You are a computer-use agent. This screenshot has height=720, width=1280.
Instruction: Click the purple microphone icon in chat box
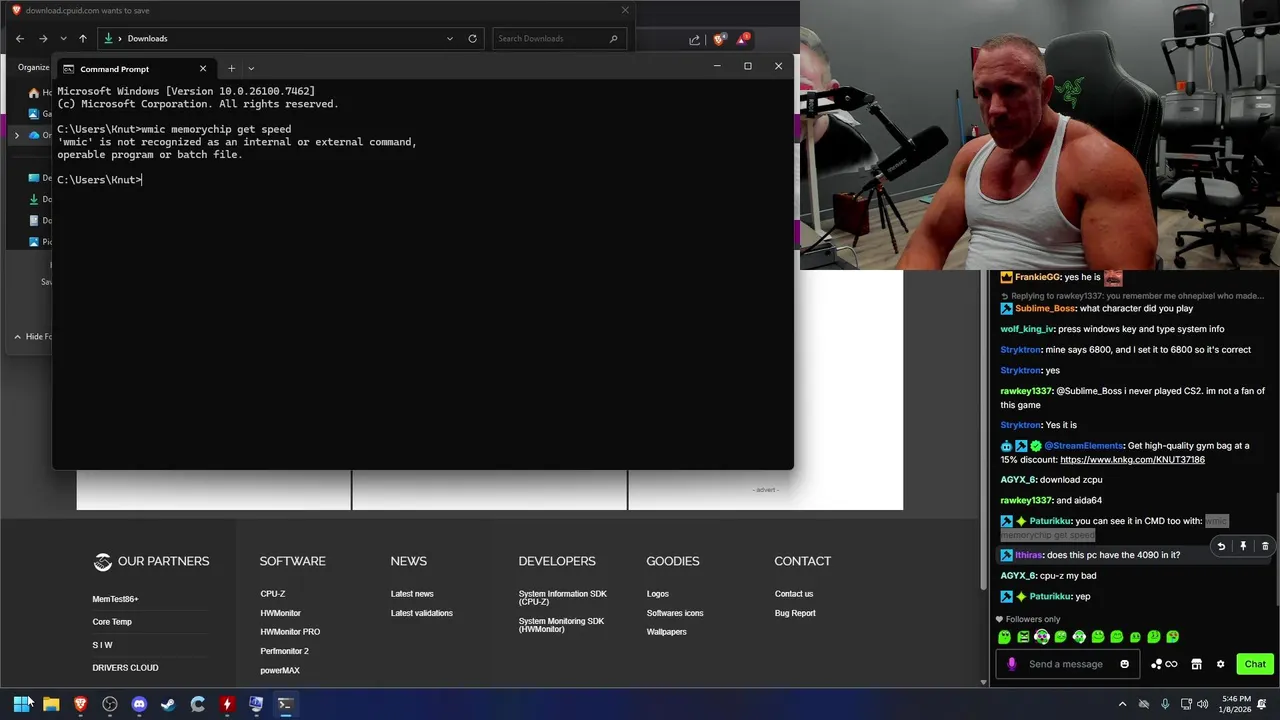tap(1011, 664)
